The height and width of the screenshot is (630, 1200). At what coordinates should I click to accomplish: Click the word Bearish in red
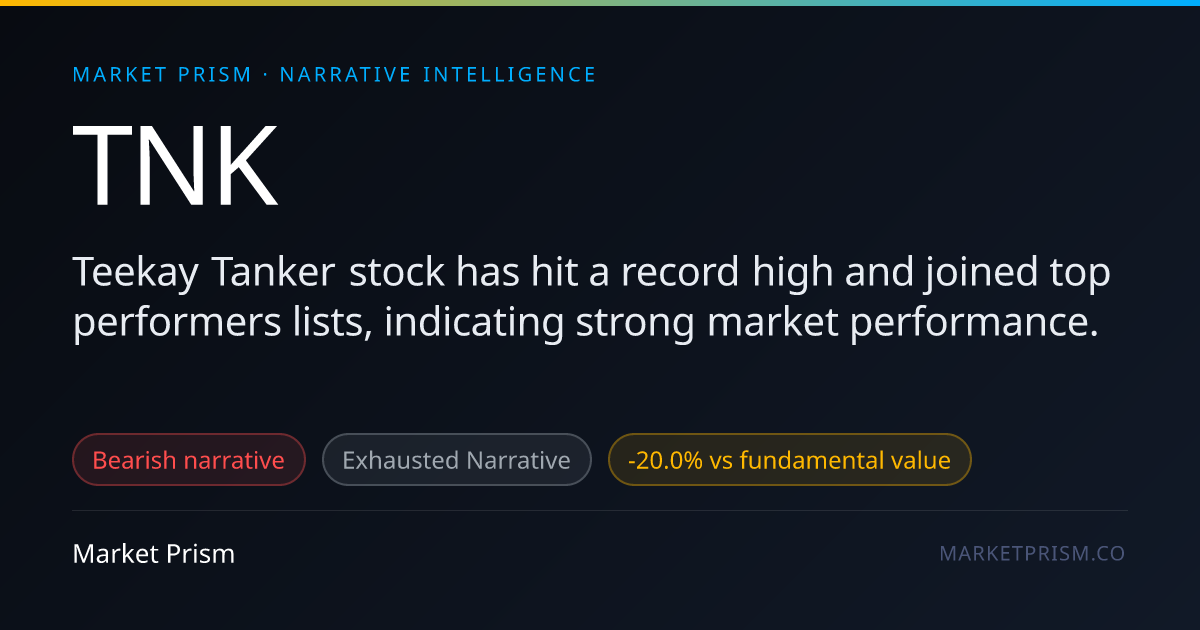134,460
